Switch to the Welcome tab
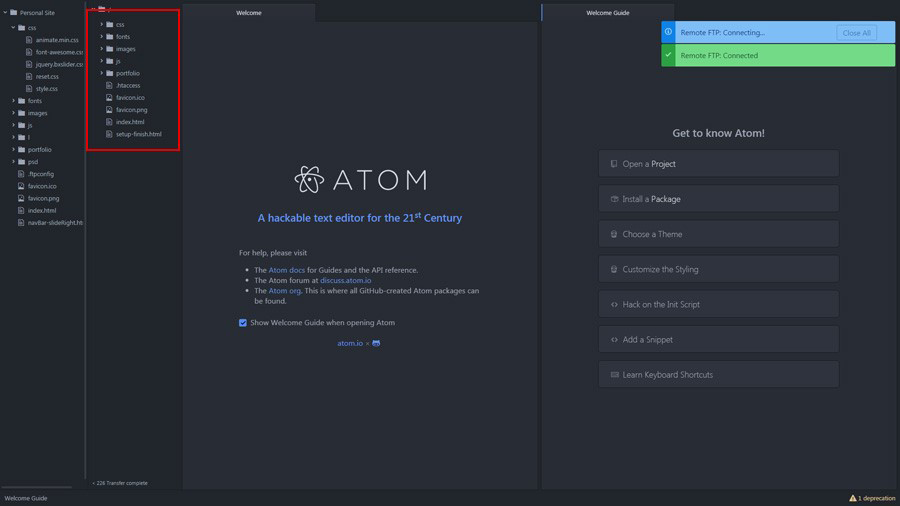This screenshot has width=900, height=506. tap(249, 13)
